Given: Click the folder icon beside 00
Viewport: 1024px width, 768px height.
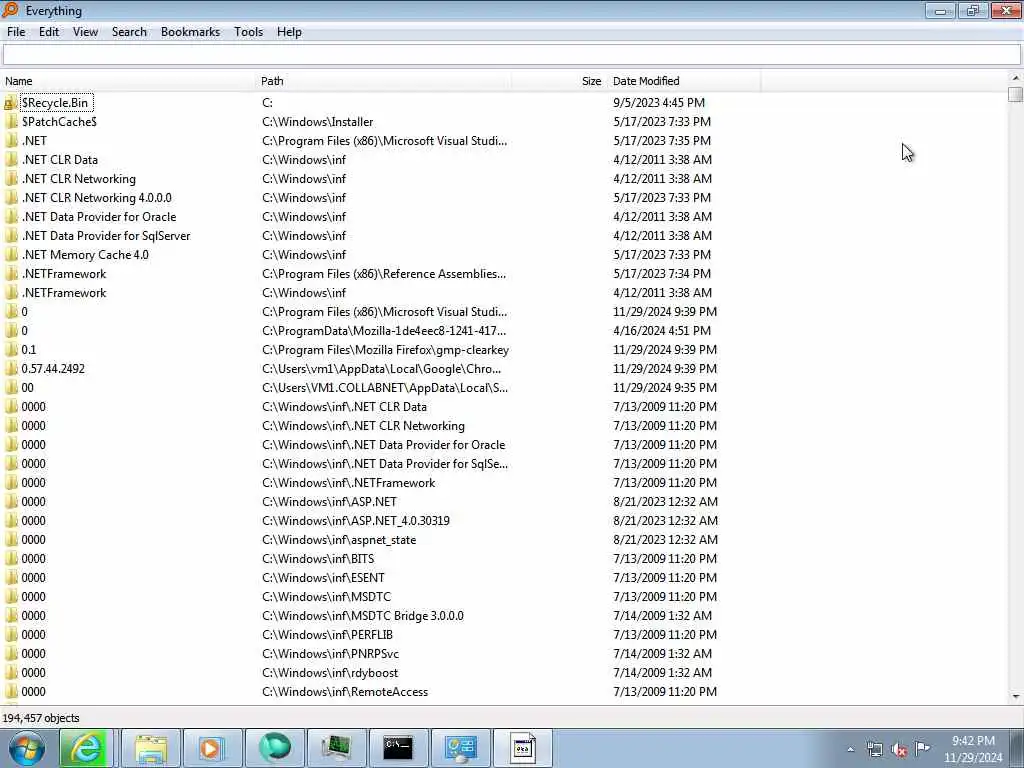Looking at the screenshot, I should click(10, 388).
